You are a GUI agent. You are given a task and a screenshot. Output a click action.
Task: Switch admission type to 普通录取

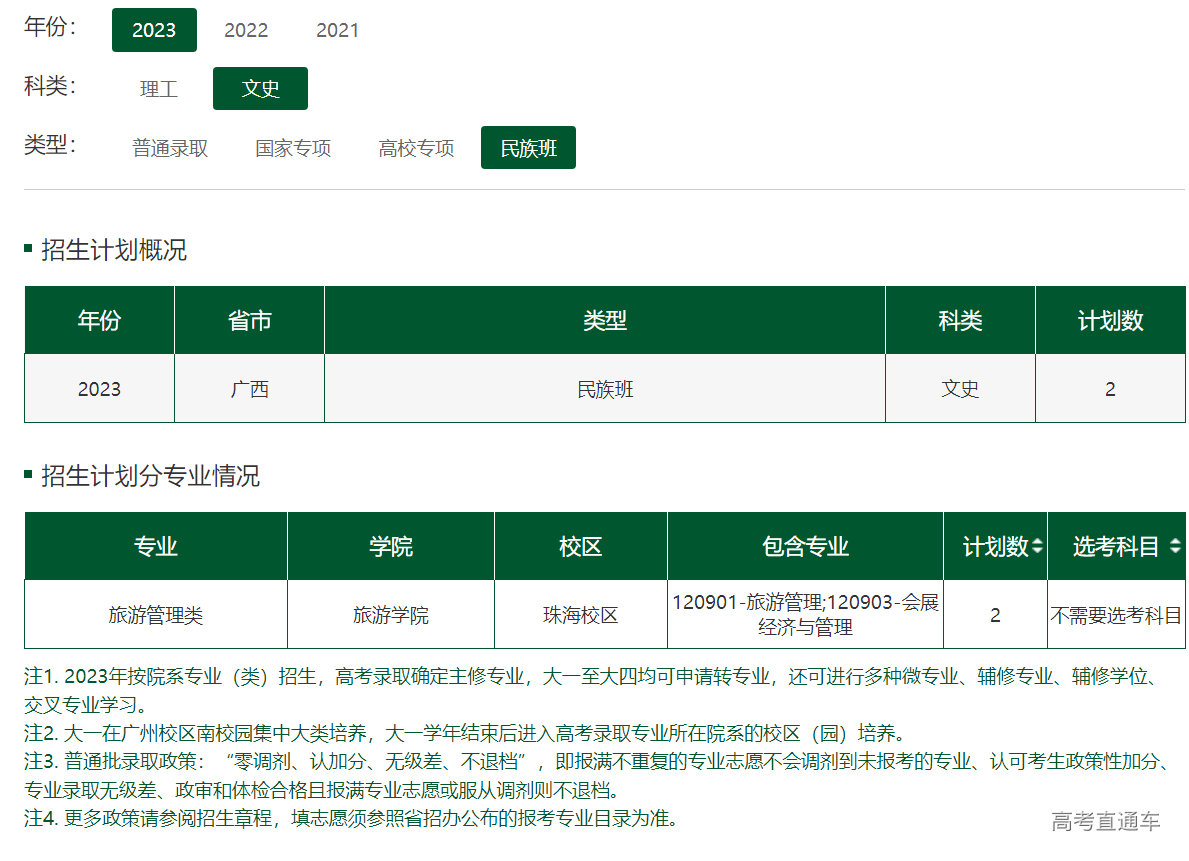click(170, 148)
